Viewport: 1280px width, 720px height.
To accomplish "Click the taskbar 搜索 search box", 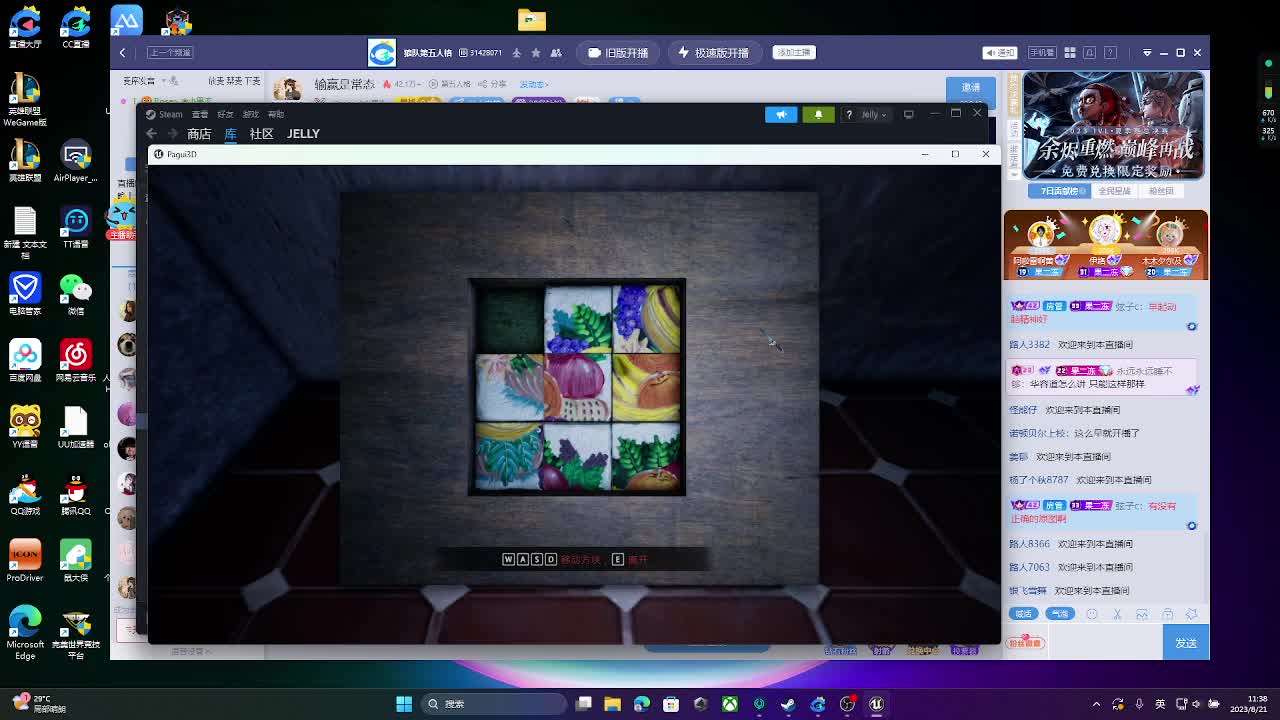I will click(x=493, y=704).
